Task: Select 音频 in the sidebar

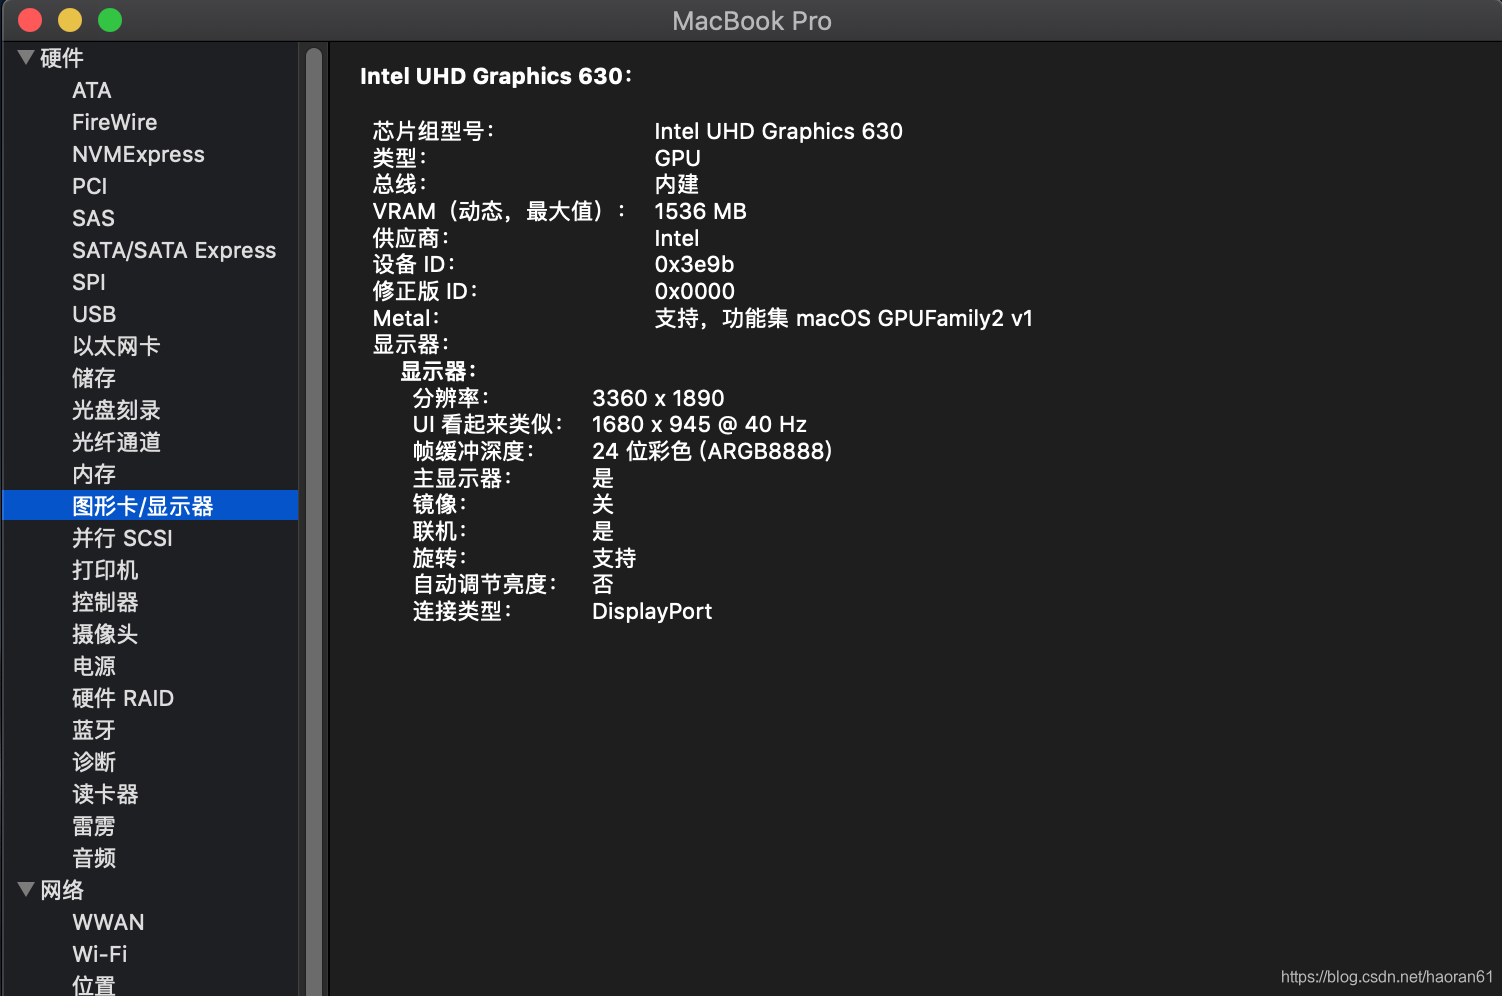Action: pyautogui.click(x=94, y=858)
